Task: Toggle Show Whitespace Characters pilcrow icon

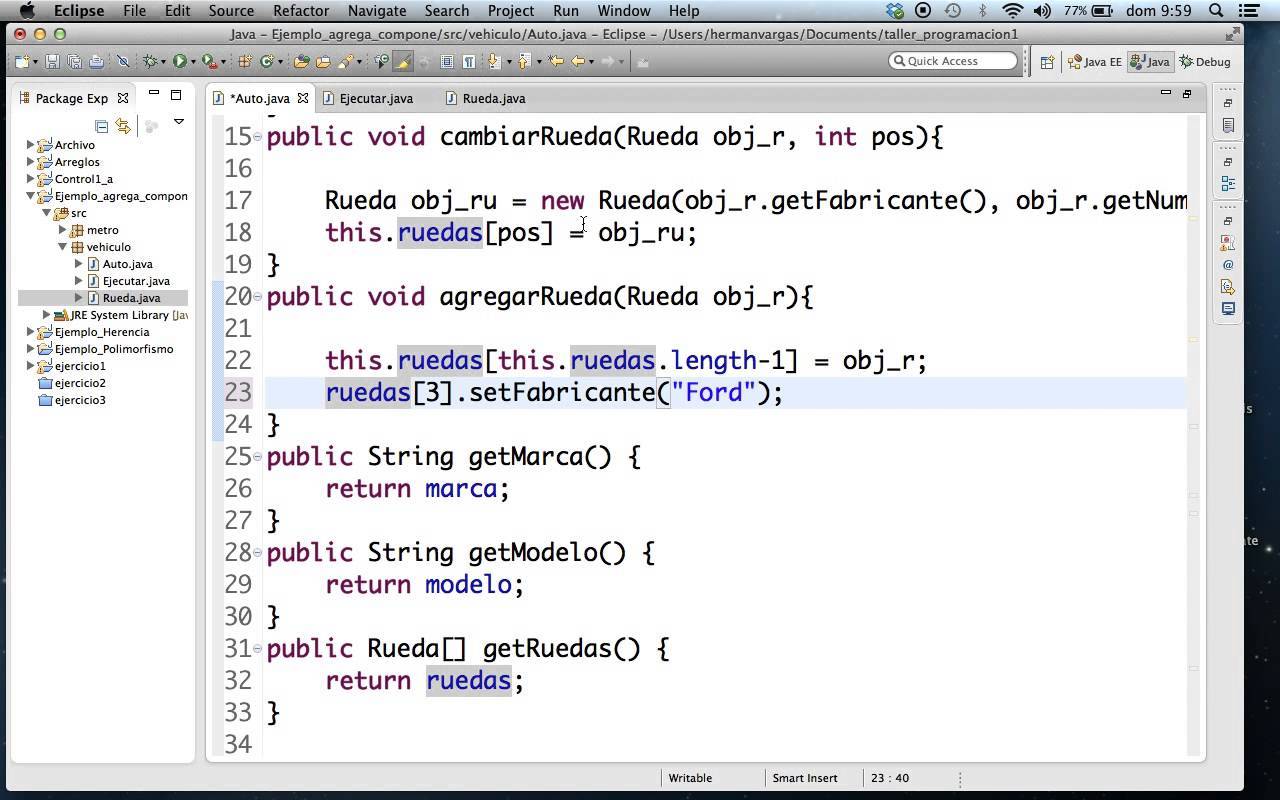Action: (x=468, y=62)
